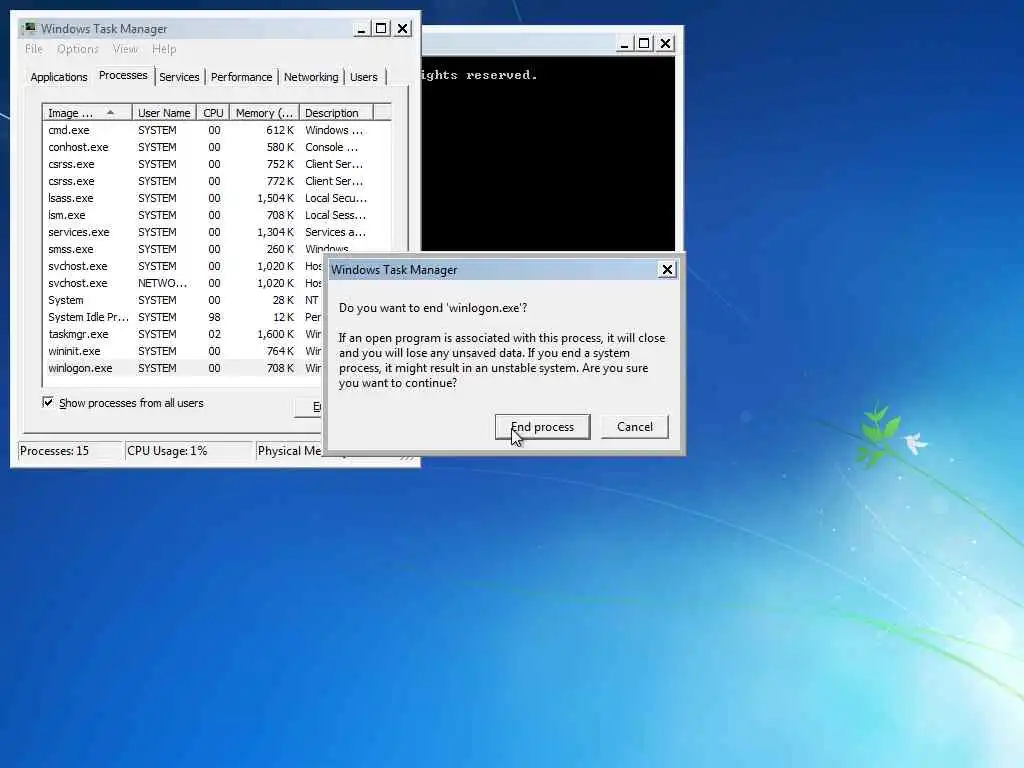Toggle Show processes from all users
Viewport: 1024px width, 768px height.
(x=48, y=402)
